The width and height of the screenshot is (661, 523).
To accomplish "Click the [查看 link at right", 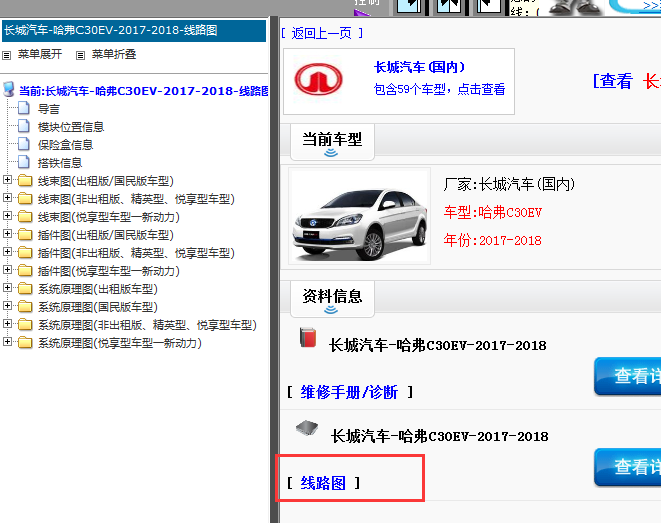I will coord(613,81).
